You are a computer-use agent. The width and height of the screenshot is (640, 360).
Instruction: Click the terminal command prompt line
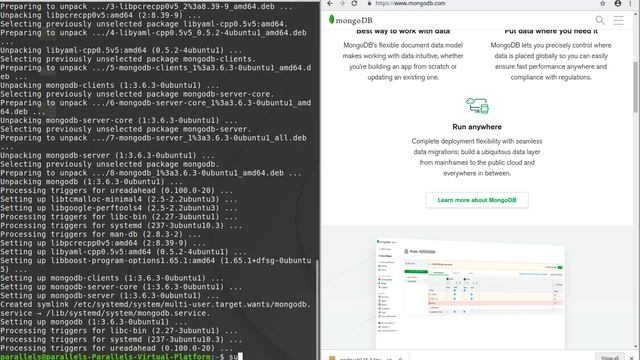tap(122, 357)
